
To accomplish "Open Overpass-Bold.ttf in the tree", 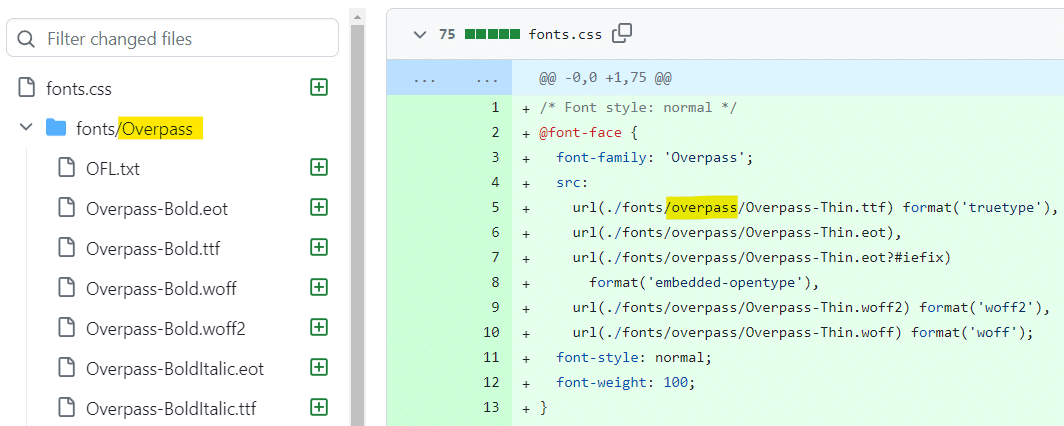I will [153, 248].
